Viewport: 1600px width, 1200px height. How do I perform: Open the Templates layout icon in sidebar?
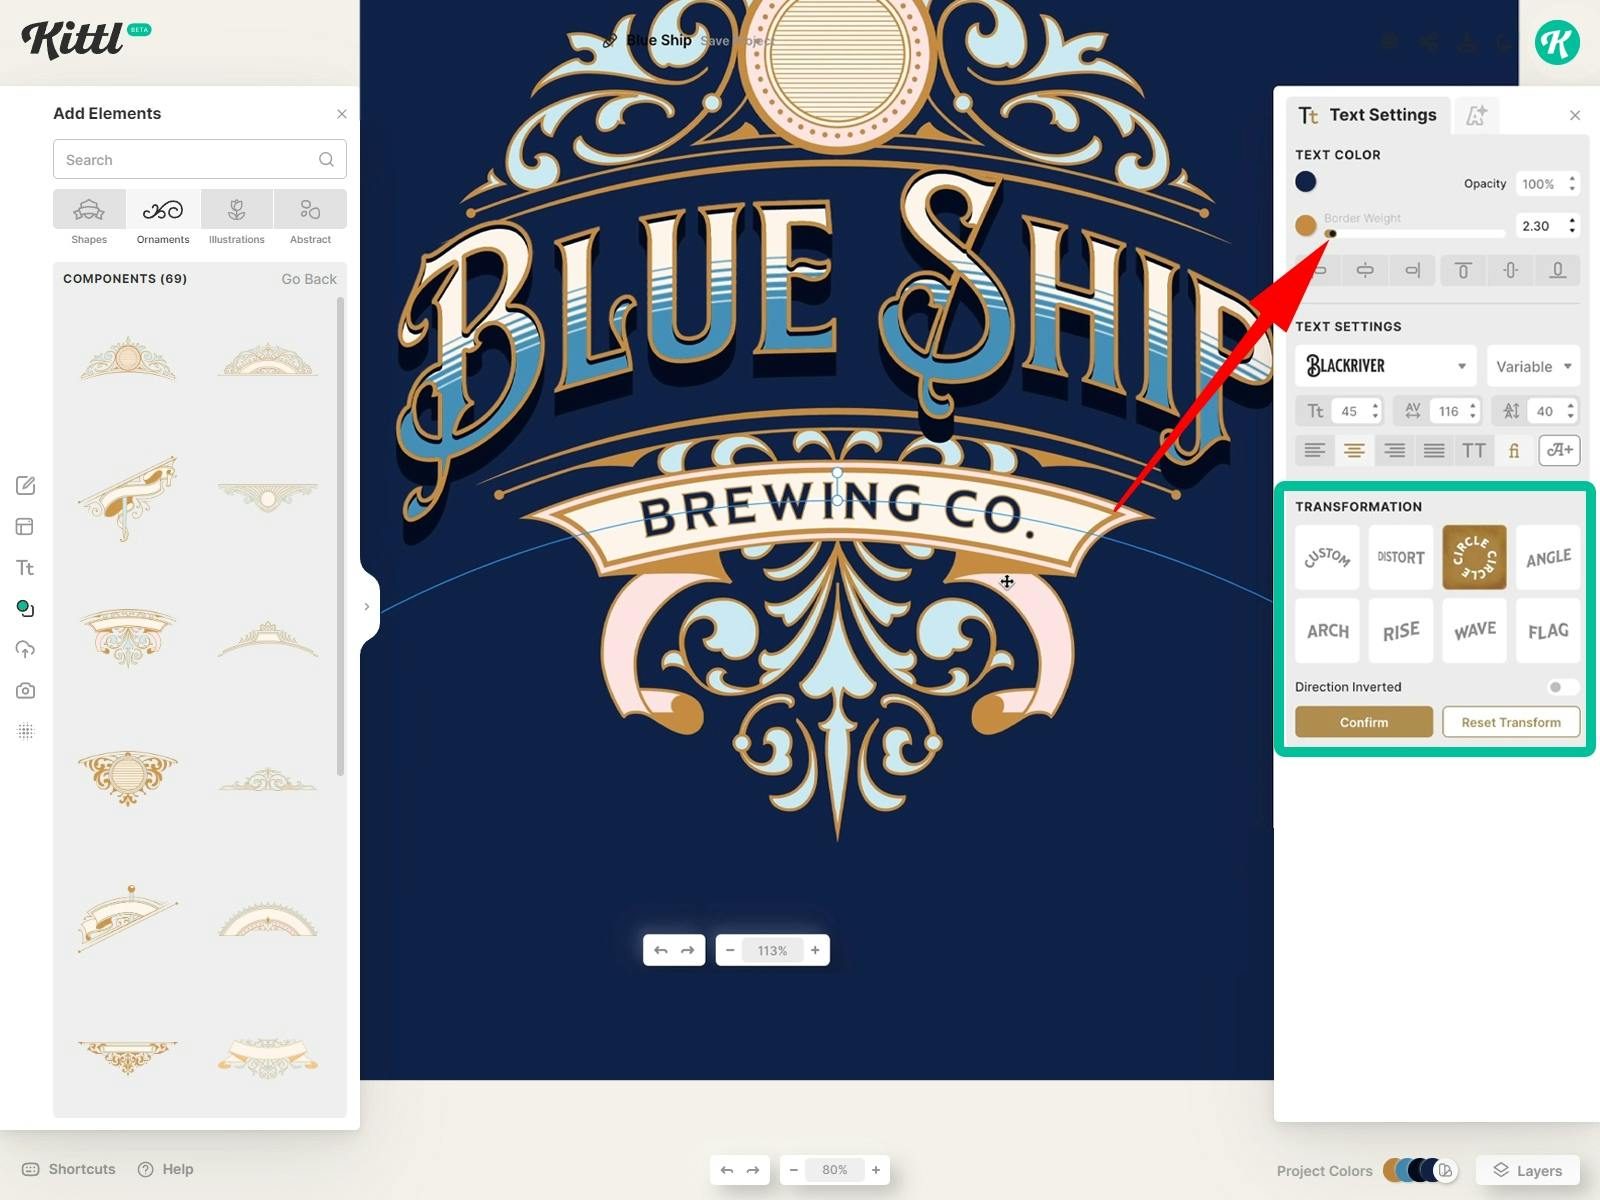[x=26, y=527]
